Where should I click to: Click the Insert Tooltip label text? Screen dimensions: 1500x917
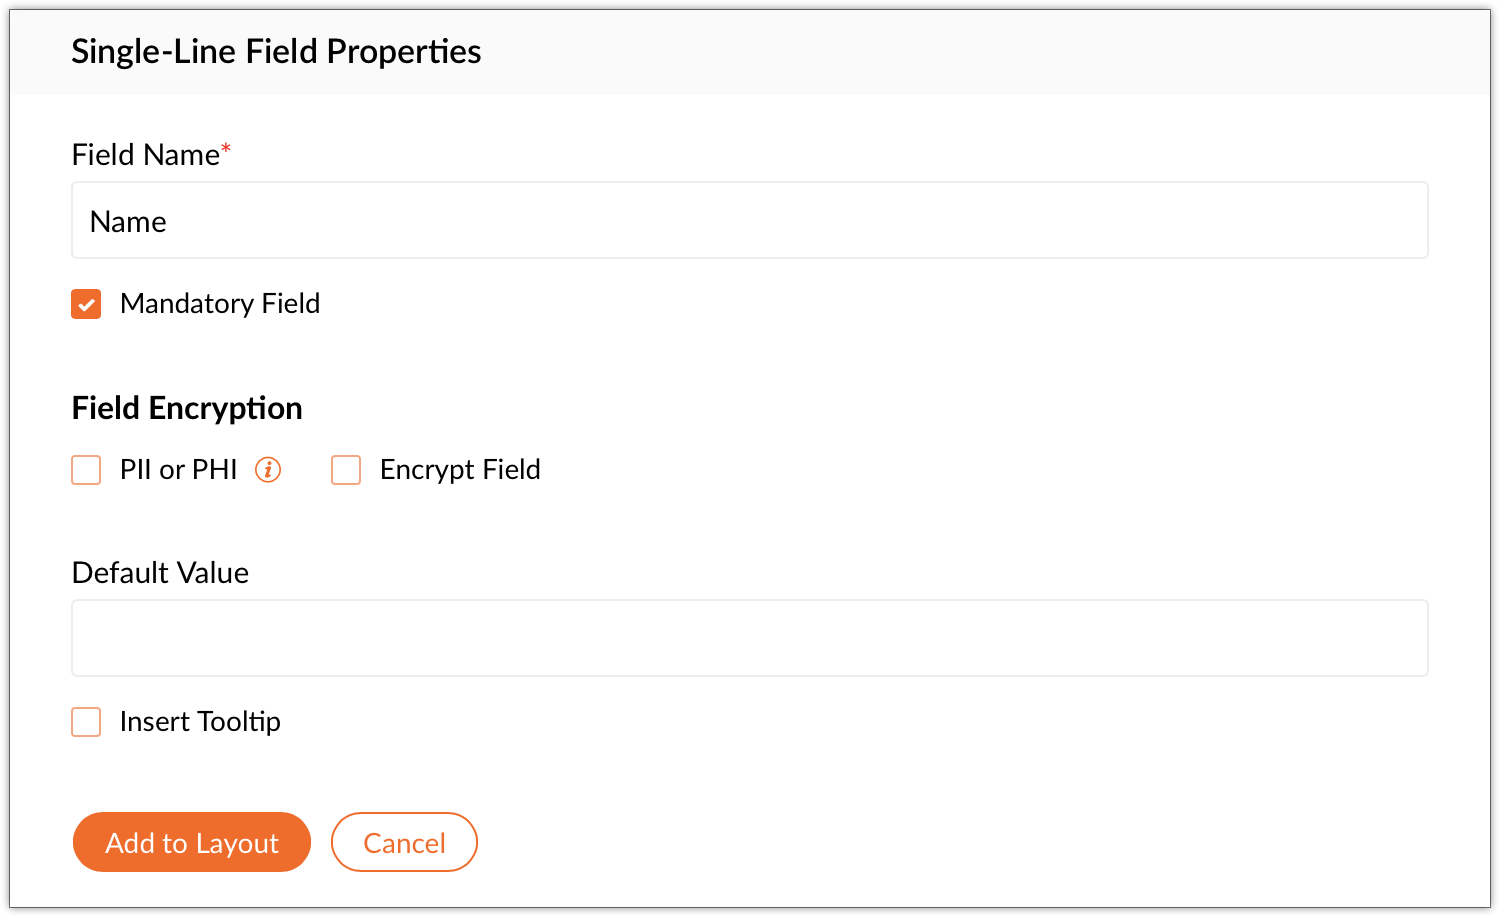coord(200,722)
